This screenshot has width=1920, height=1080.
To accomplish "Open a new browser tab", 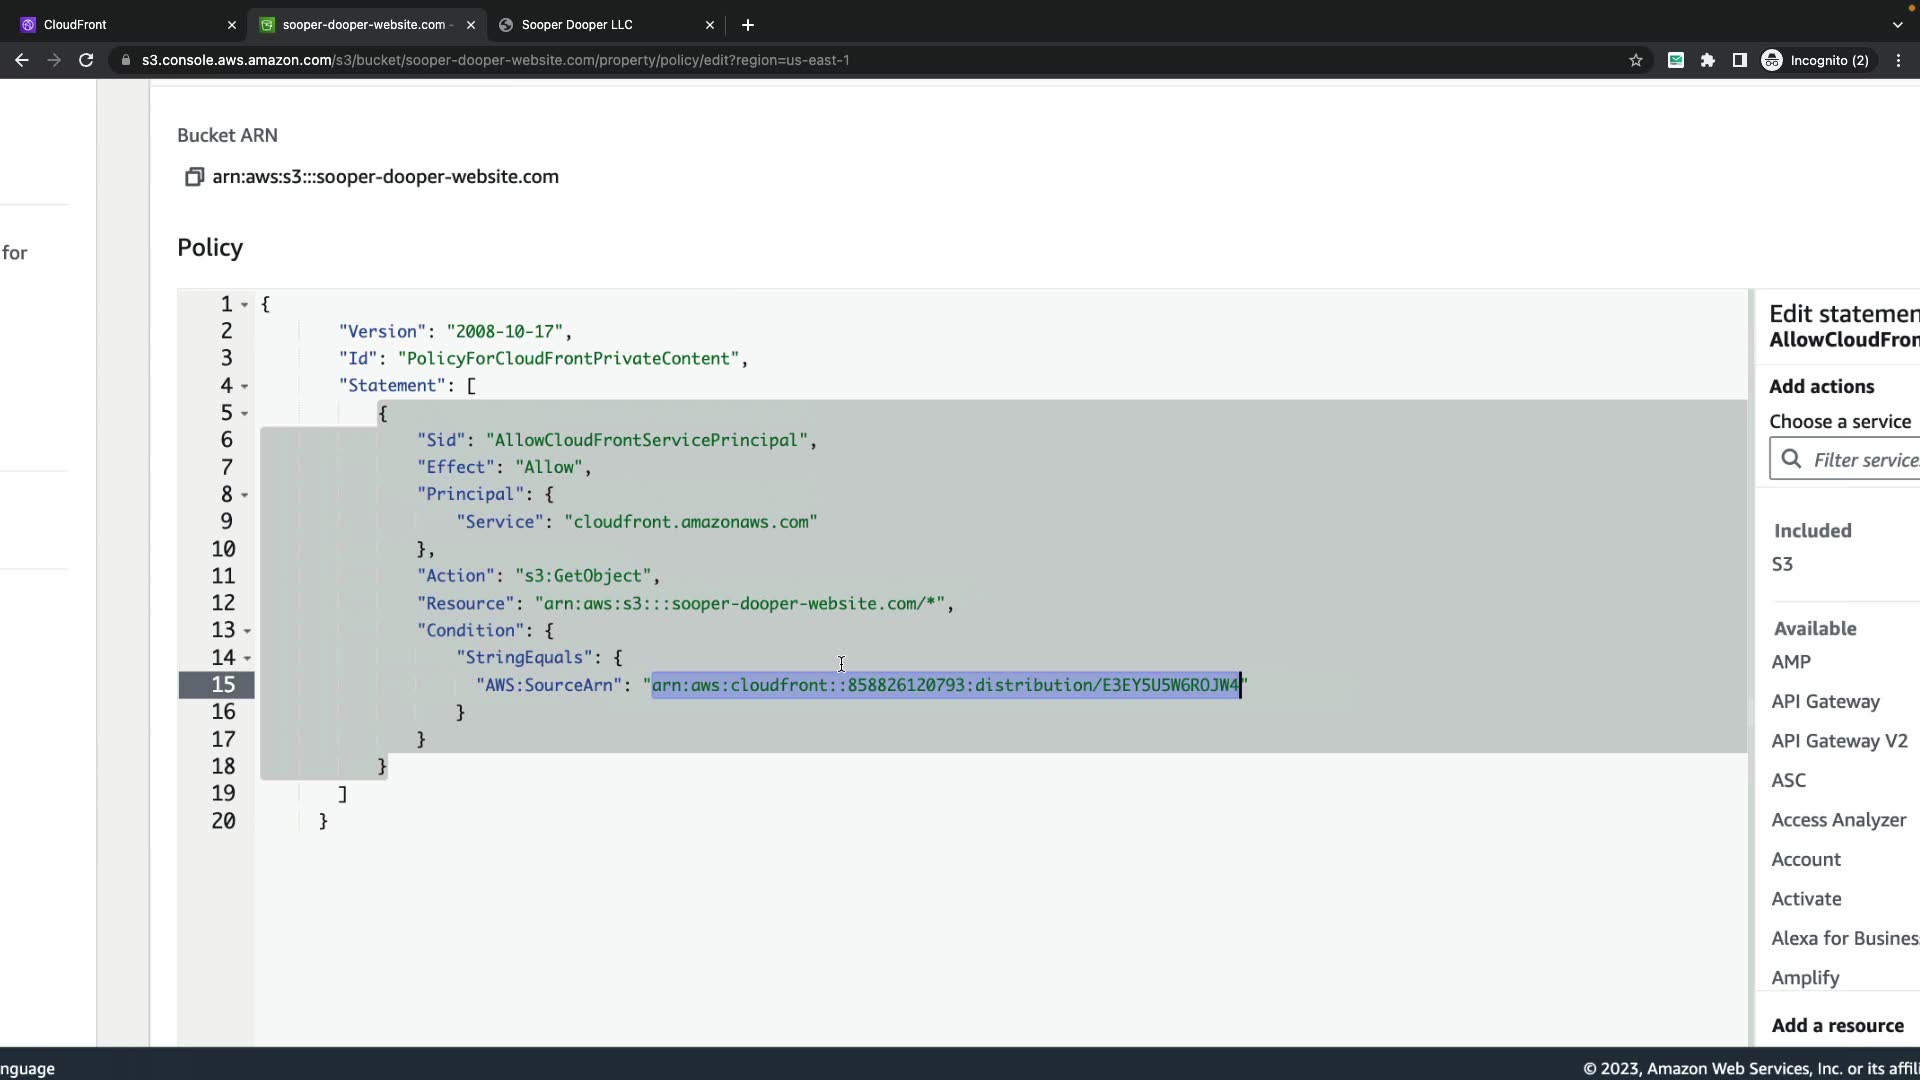I will (748, 25).
